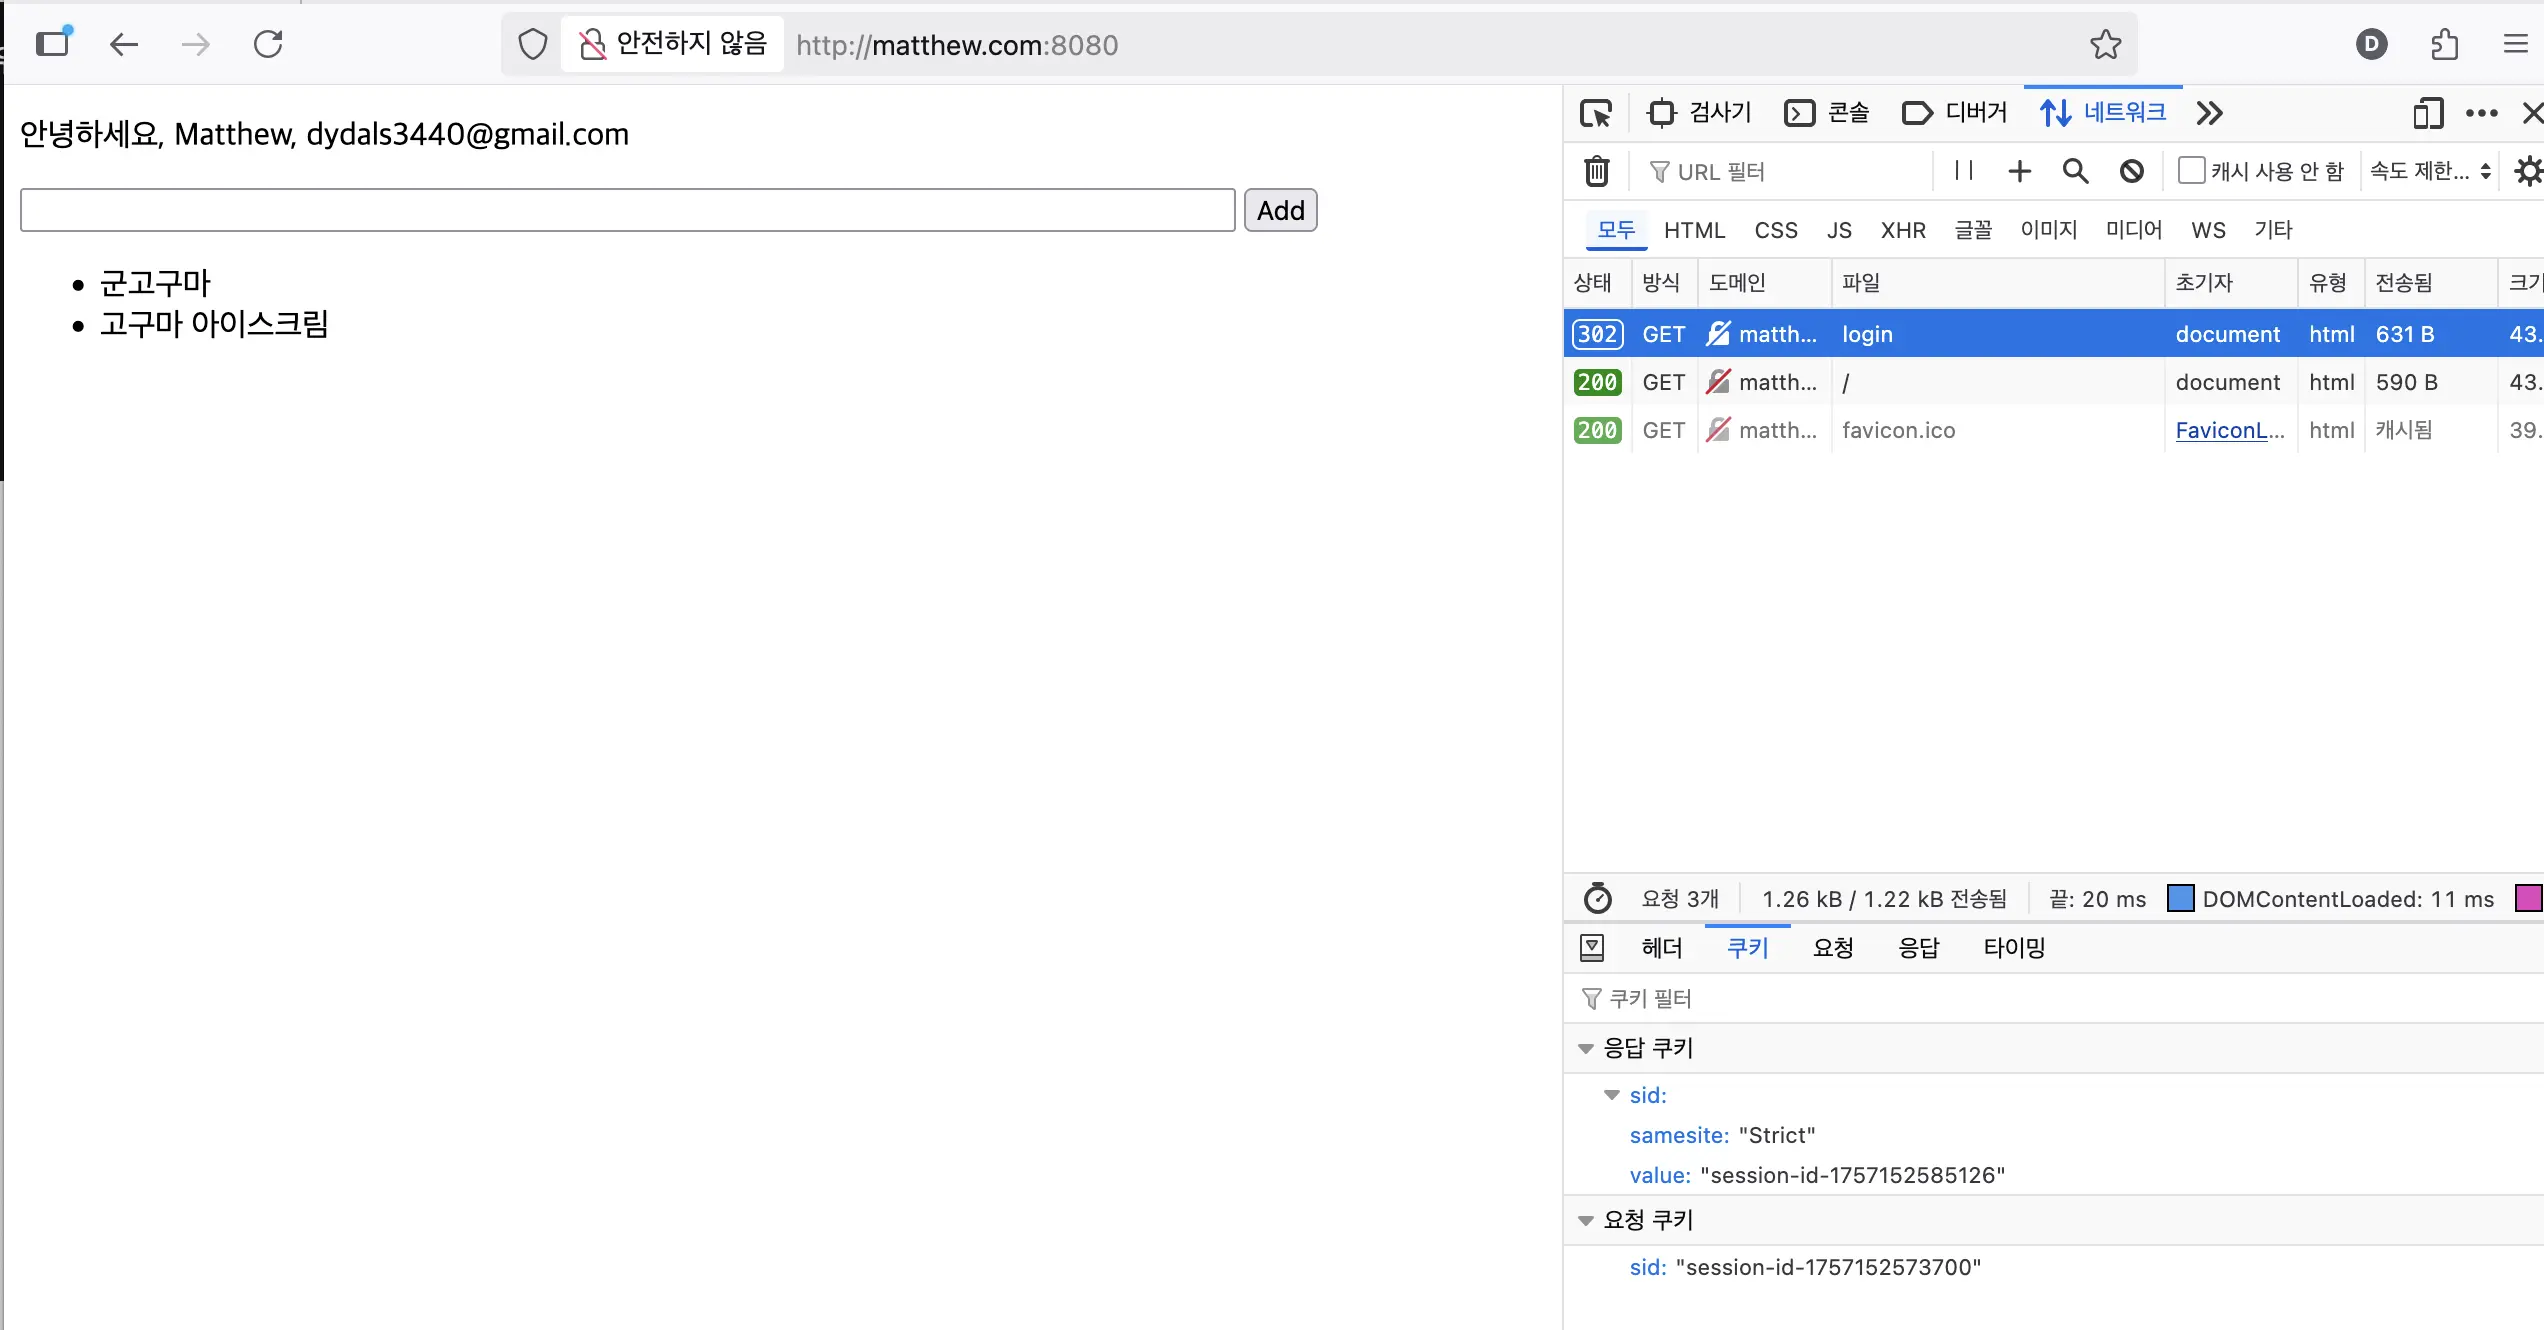Open request blocking with the block icon
Image resolution: width=2544 pixels, height=1330 pixels.
[x=2132, y=171]
